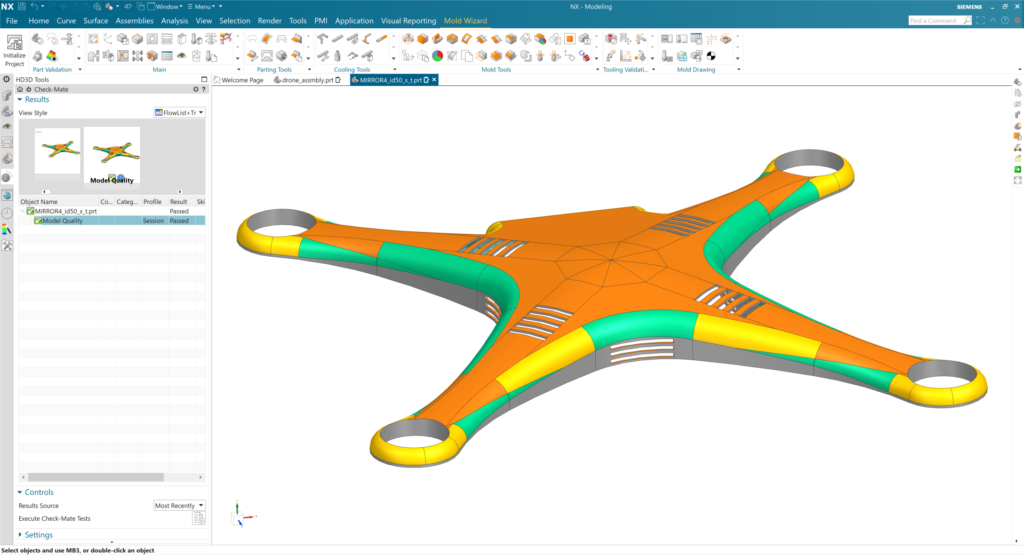
Task: Click the red-green pie icon in Mold Tools
Action: tap(438, 56)
